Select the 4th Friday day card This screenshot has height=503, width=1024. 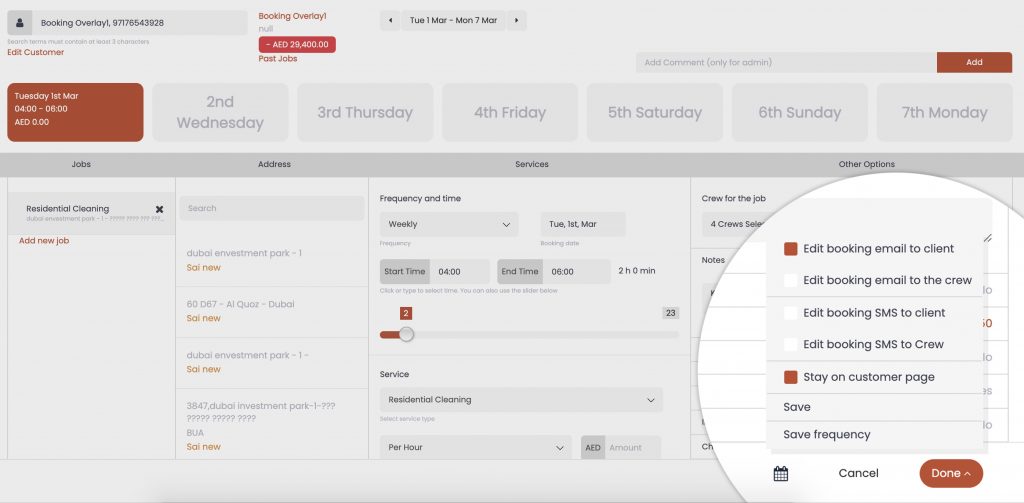509,113
